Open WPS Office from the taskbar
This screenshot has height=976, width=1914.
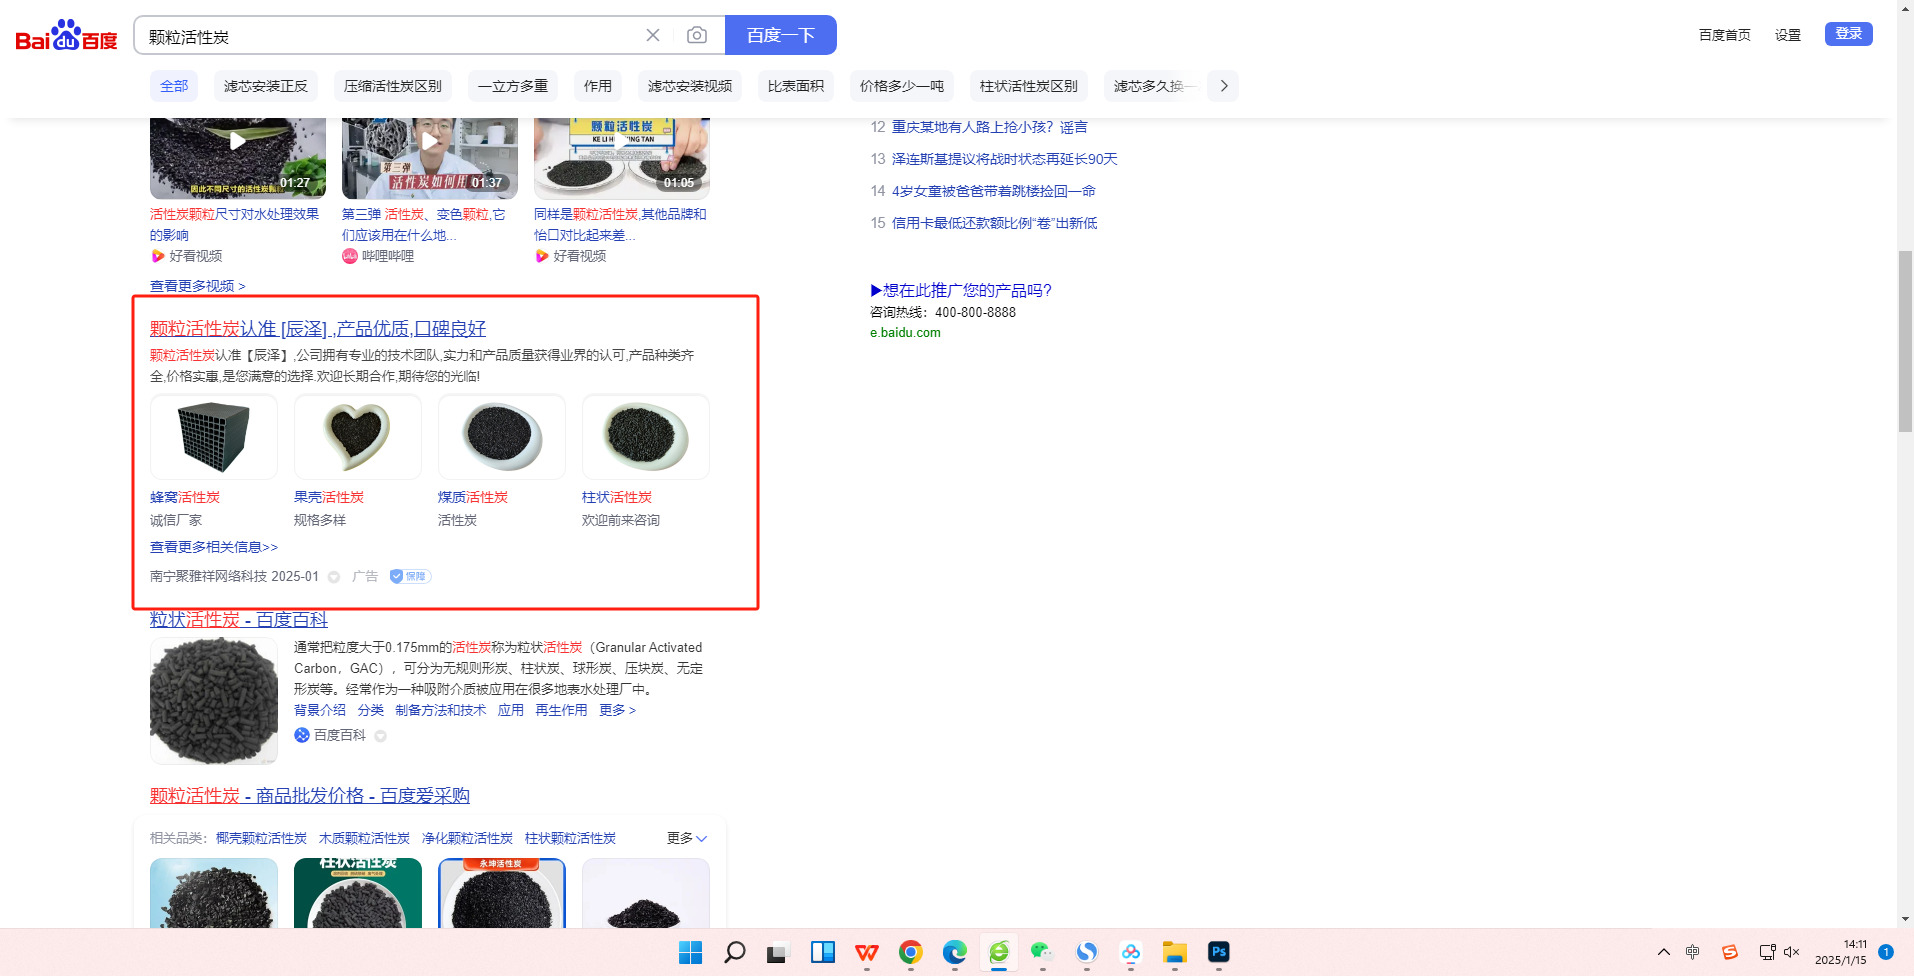[x=866, y=952]
